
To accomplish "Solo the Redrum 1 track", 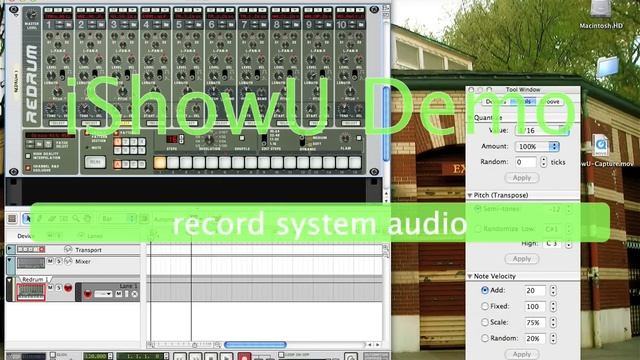I will click(x=59, y=288).
